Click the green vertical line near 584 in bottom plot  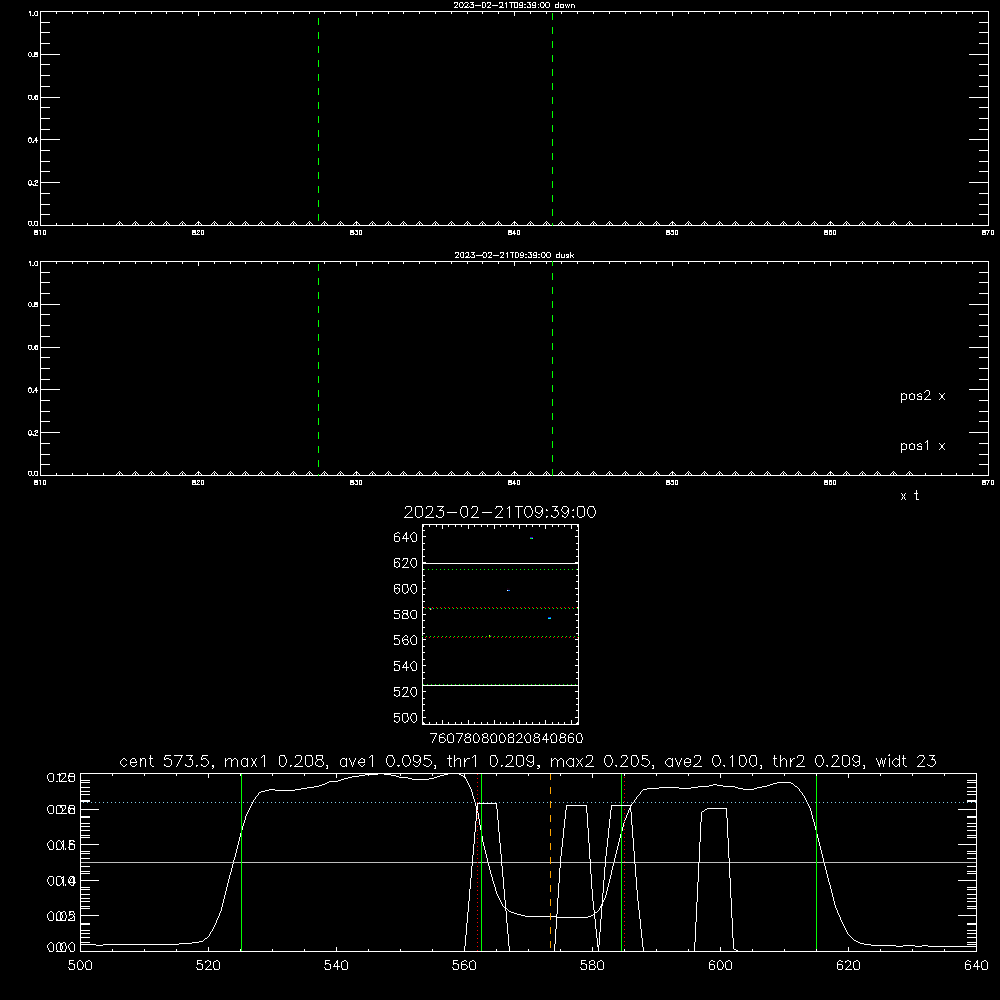[x=621, y=861]
